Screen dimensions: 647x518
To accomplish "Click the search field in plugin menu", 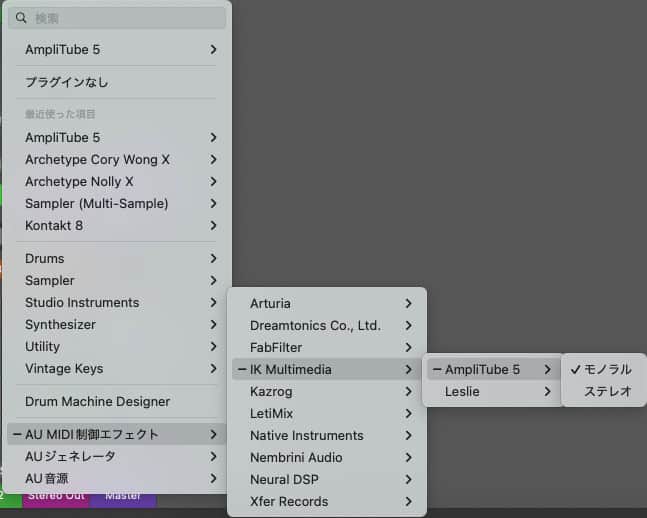I will coord(117,18).
